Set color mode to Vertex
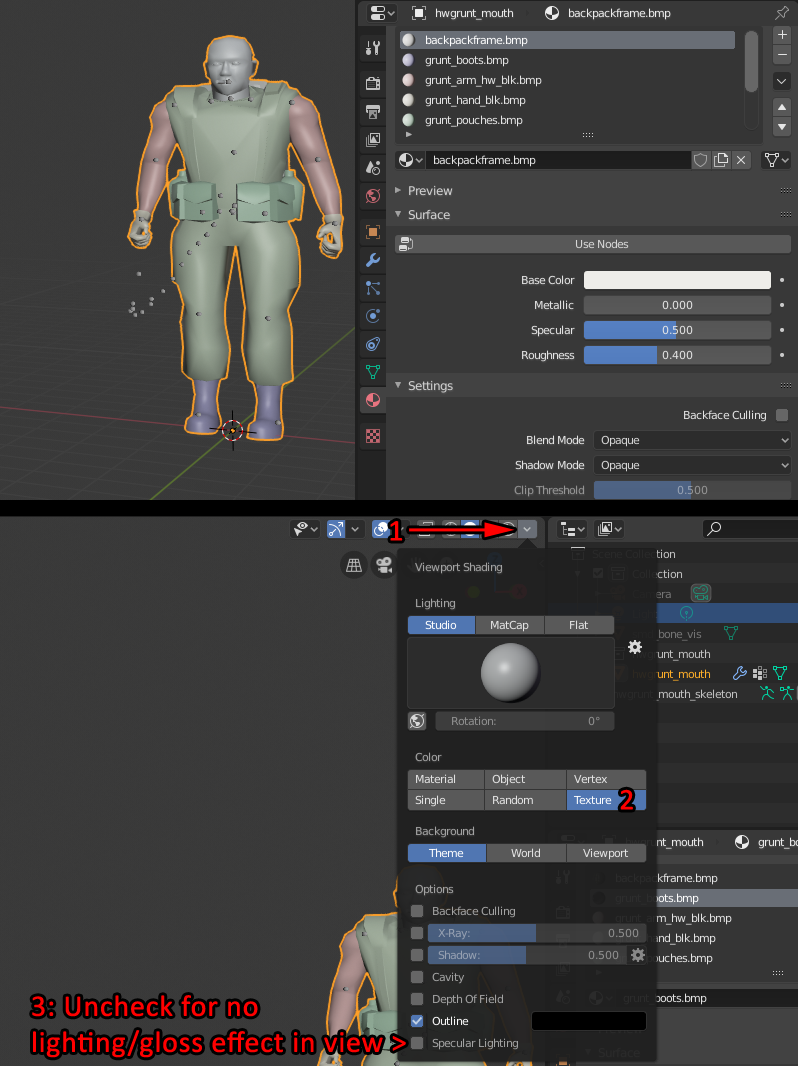Viewport: 798px width, 1066px height. tap(606, 779)
